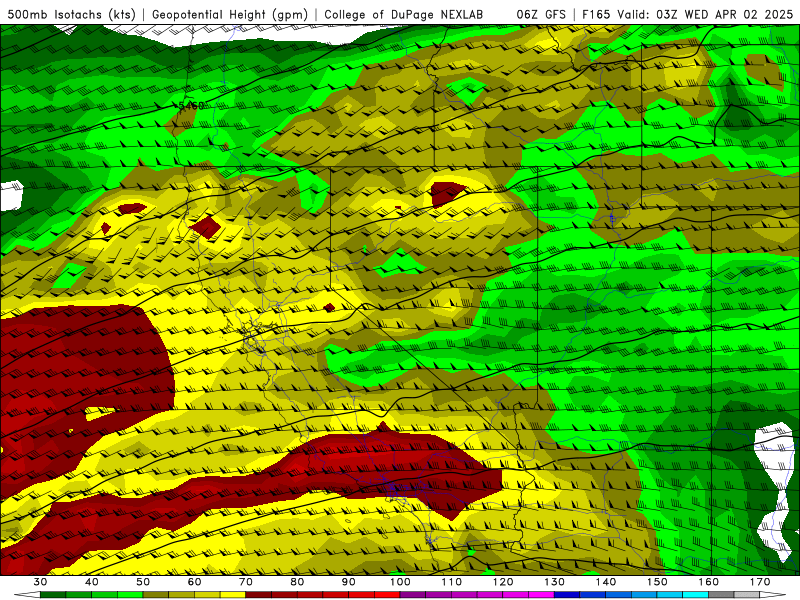Pick the dark red 75–80 kt swatch
Viewport: 800px width, 600px height.
(x=285, y=595)
